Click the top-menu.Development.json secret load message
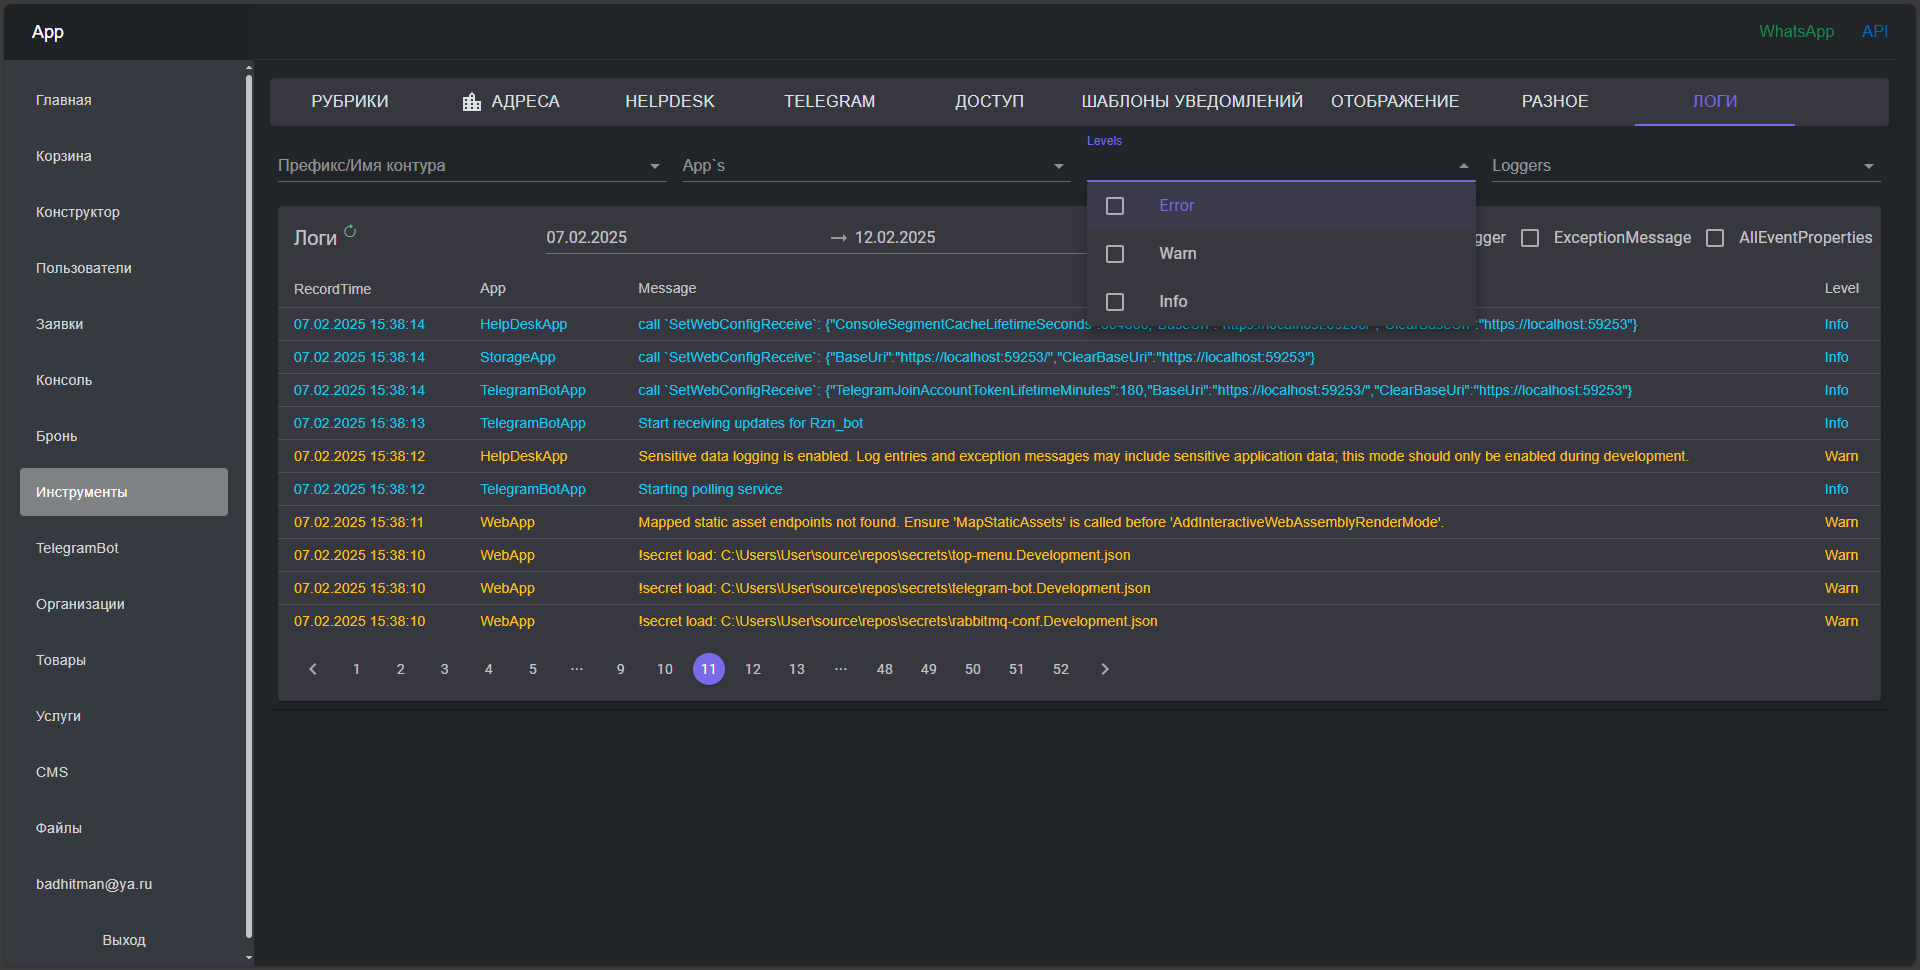The image size is (1920, 970). (884, 555)
